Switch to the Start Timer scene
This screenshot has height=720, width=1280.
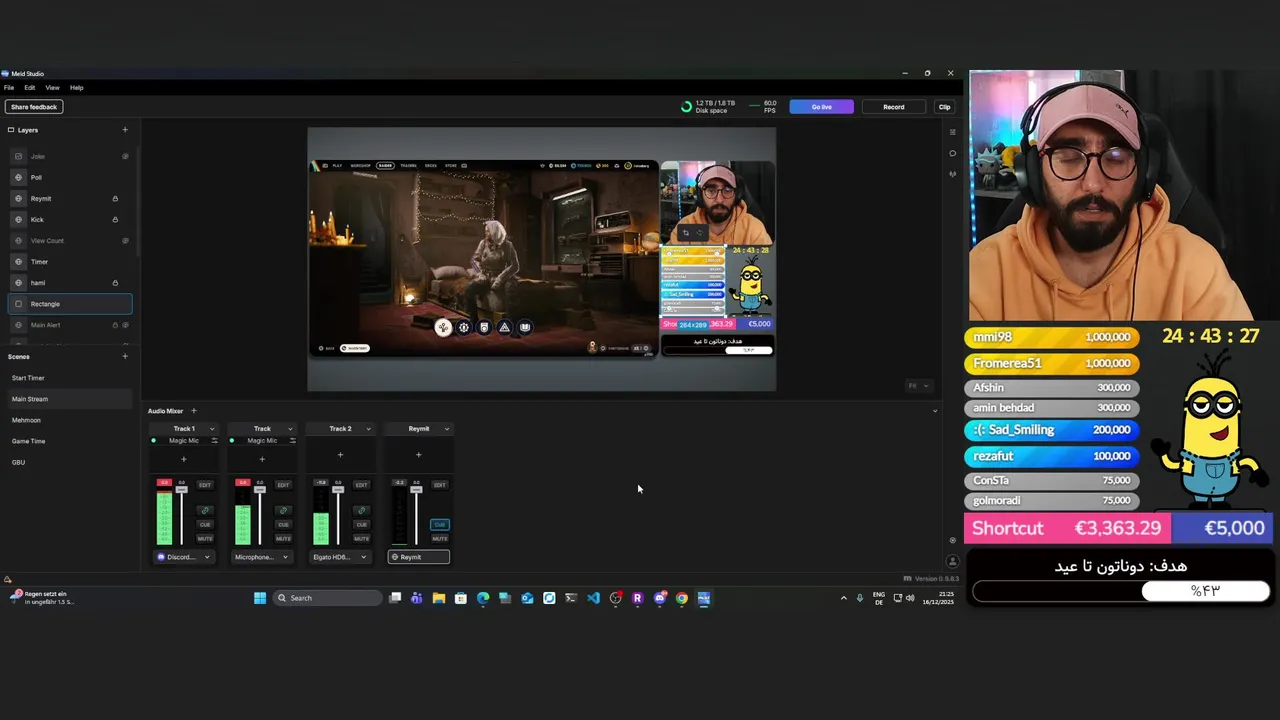click(28, 378)
